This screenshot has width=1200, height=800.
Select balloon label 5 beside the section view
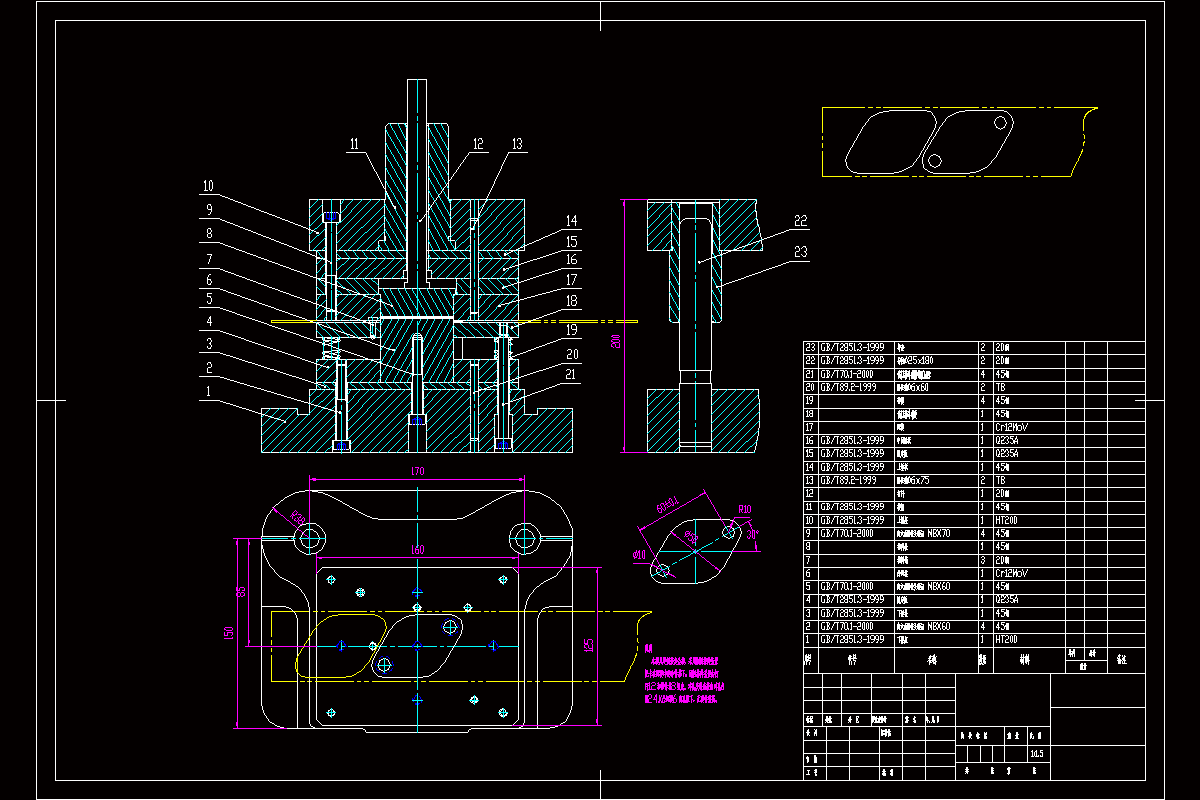coord(210,298)
